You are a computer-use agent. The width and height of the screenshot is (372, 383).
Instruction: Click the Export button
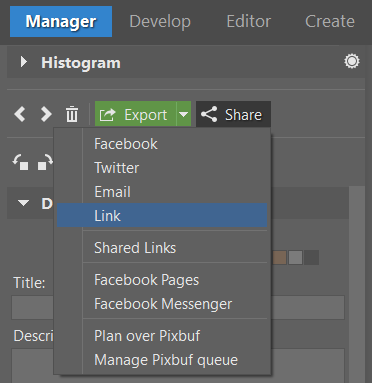[135, 114]
